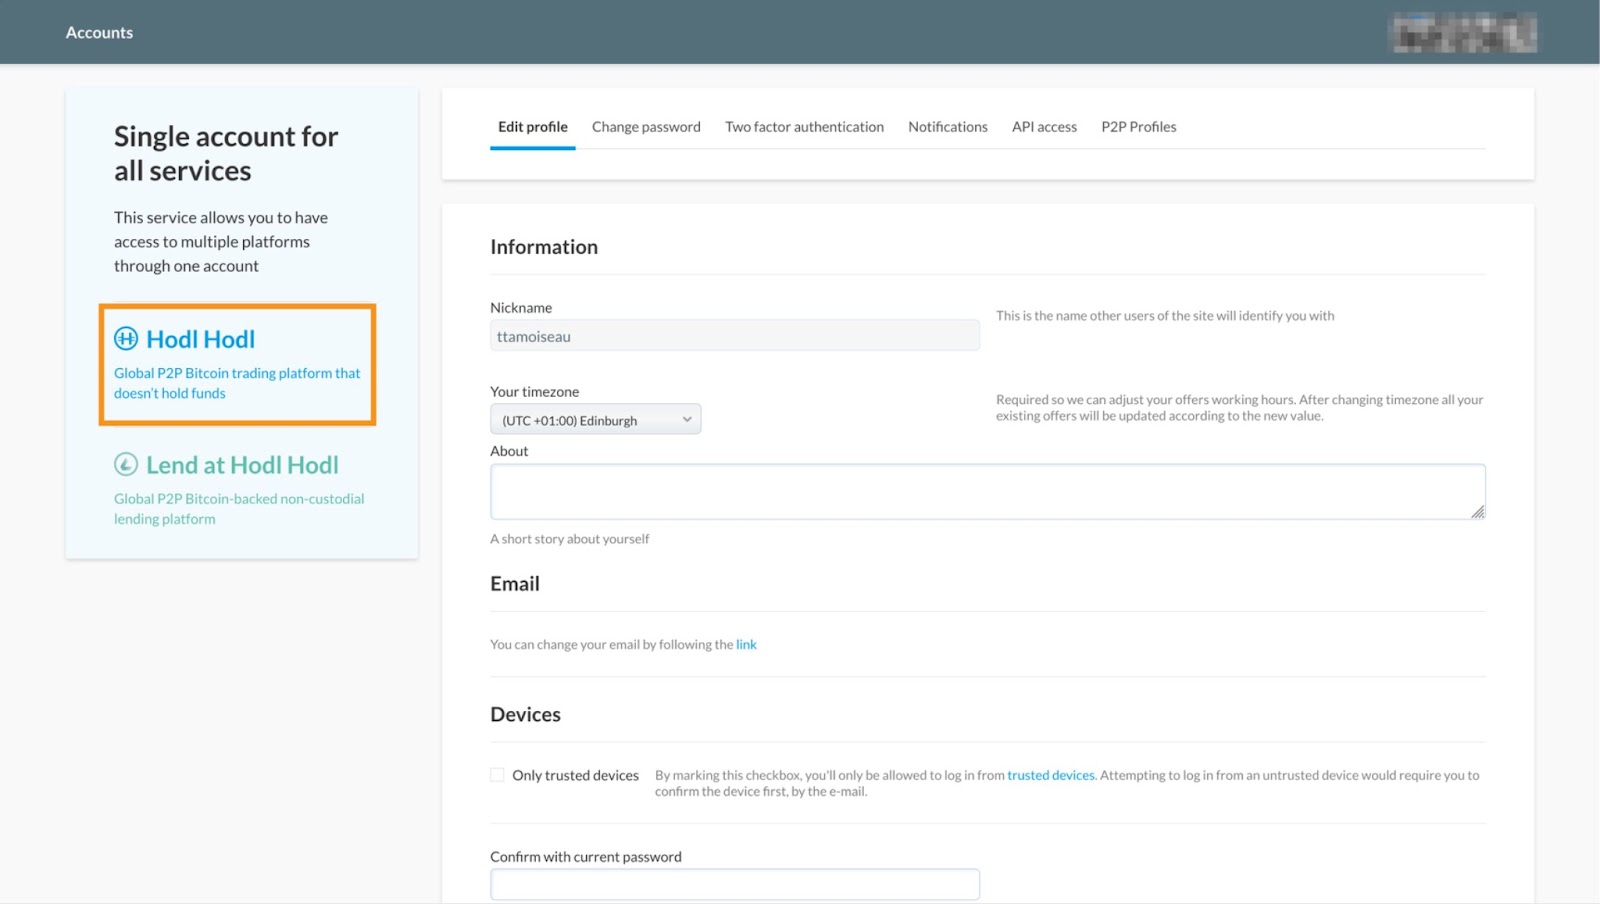Click the Accounts header link
The height and width of the screenshot is (904, 1600).
tap(99, 33)
